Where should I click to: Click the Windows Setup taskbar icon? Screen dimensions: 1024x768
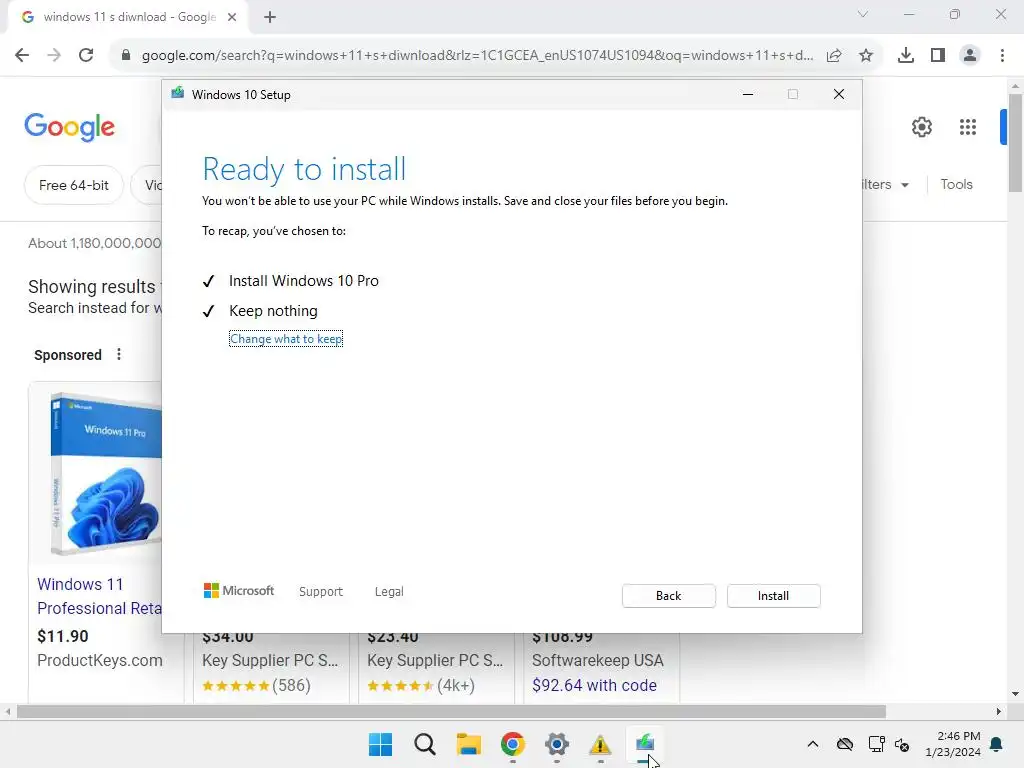[645, 744]
